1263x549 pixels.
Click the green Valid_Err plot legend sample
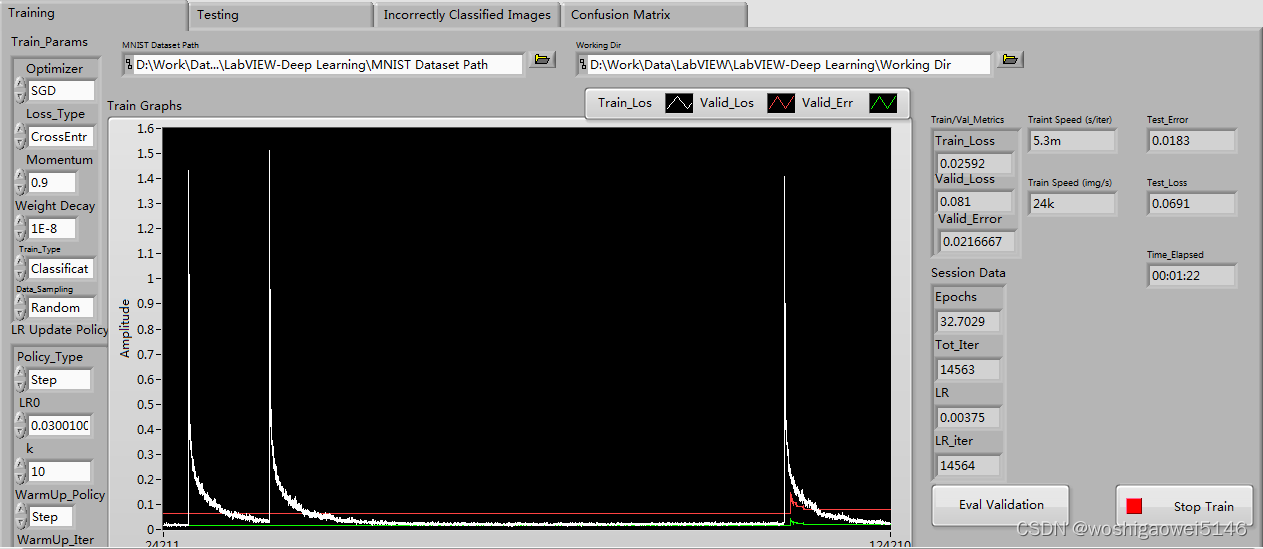(x=883, y=102)
